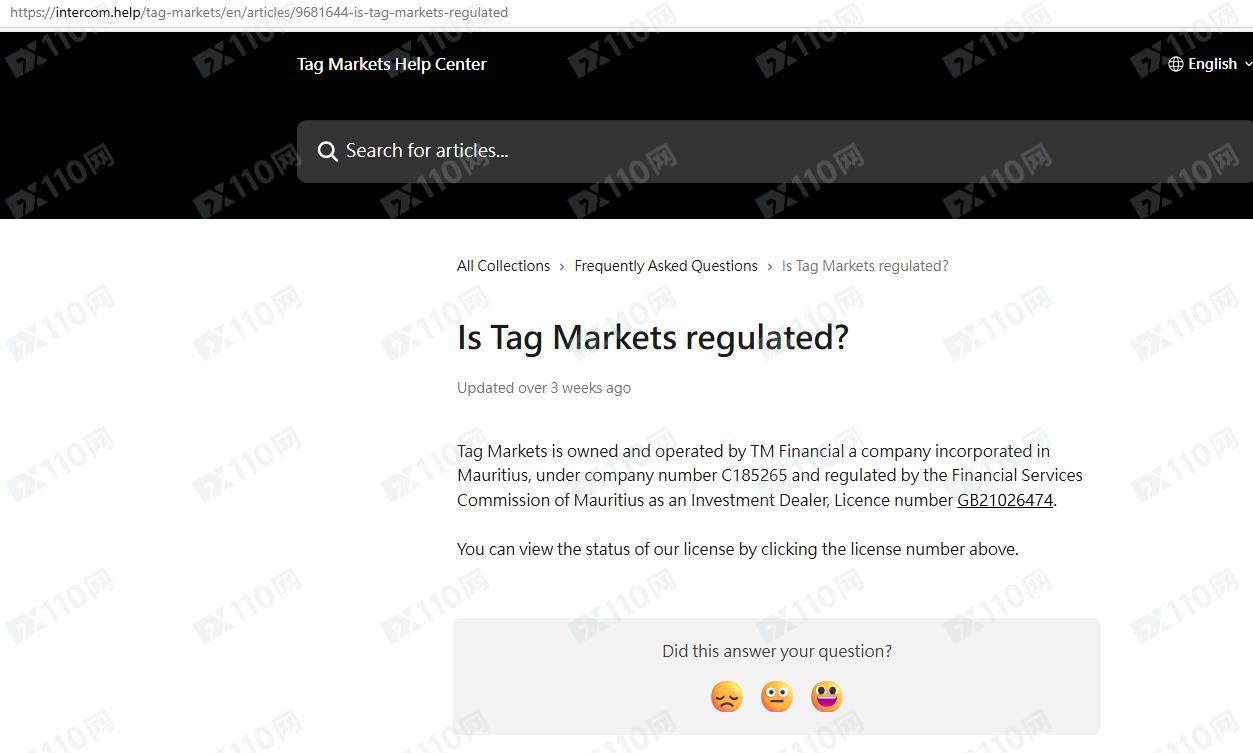Click the chevron after Frequently Asked Questions

click(770, 266)
